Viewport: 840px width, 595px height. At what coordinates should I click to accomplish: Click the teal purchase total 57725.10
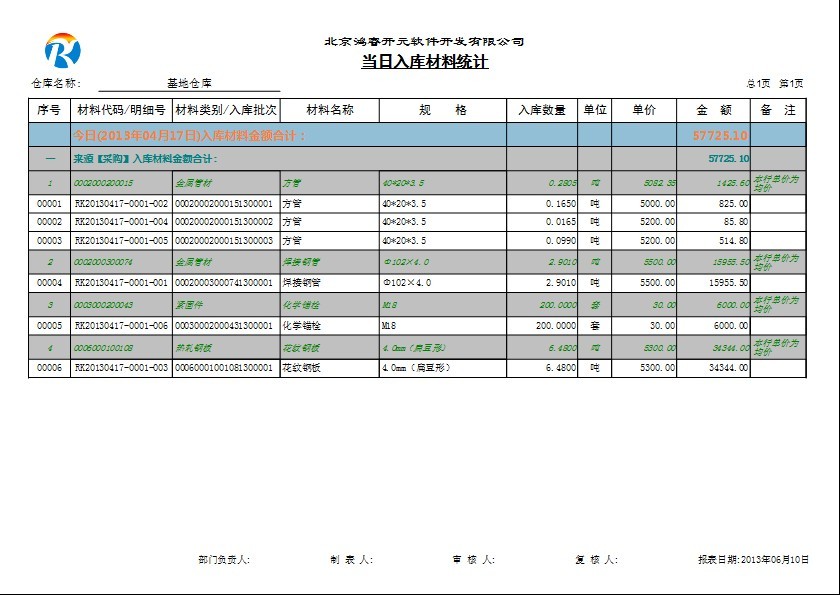point(729,159)
